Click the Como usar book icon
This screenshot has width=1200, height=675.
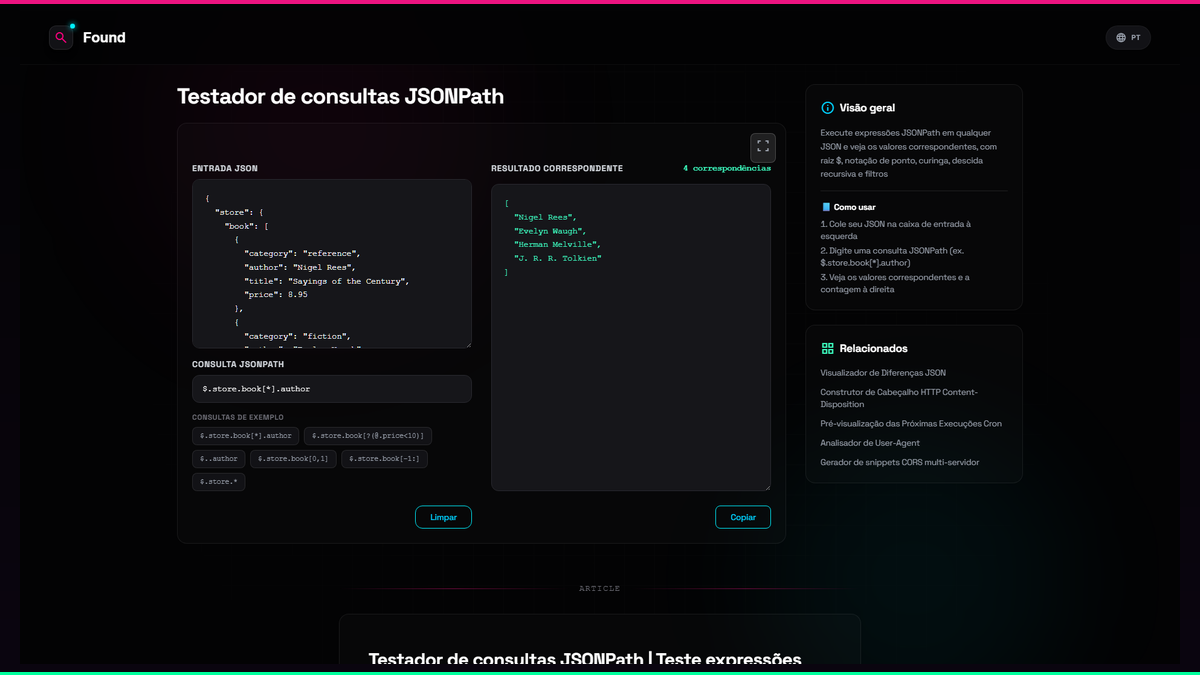coord(826,207)
